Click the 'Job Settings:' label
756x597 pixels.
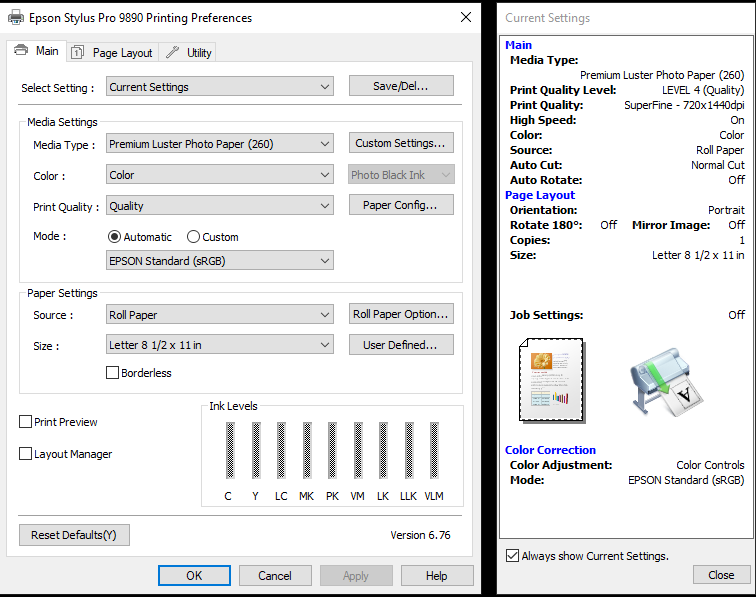[546, 315]
